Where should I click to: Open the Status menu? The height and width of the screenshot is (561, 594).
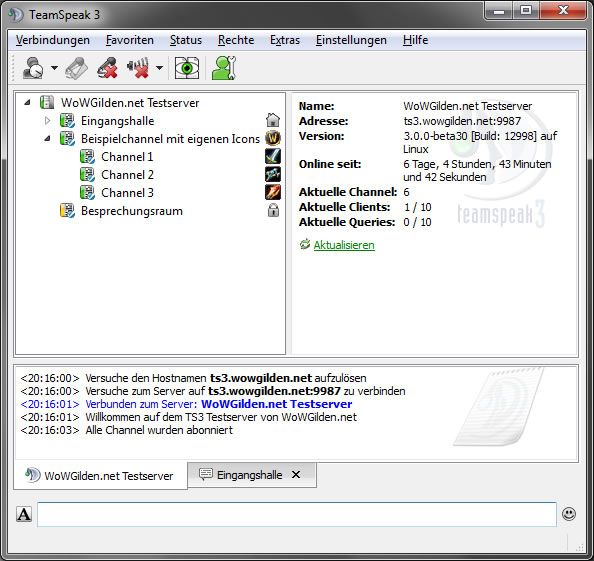pos(186,40)
